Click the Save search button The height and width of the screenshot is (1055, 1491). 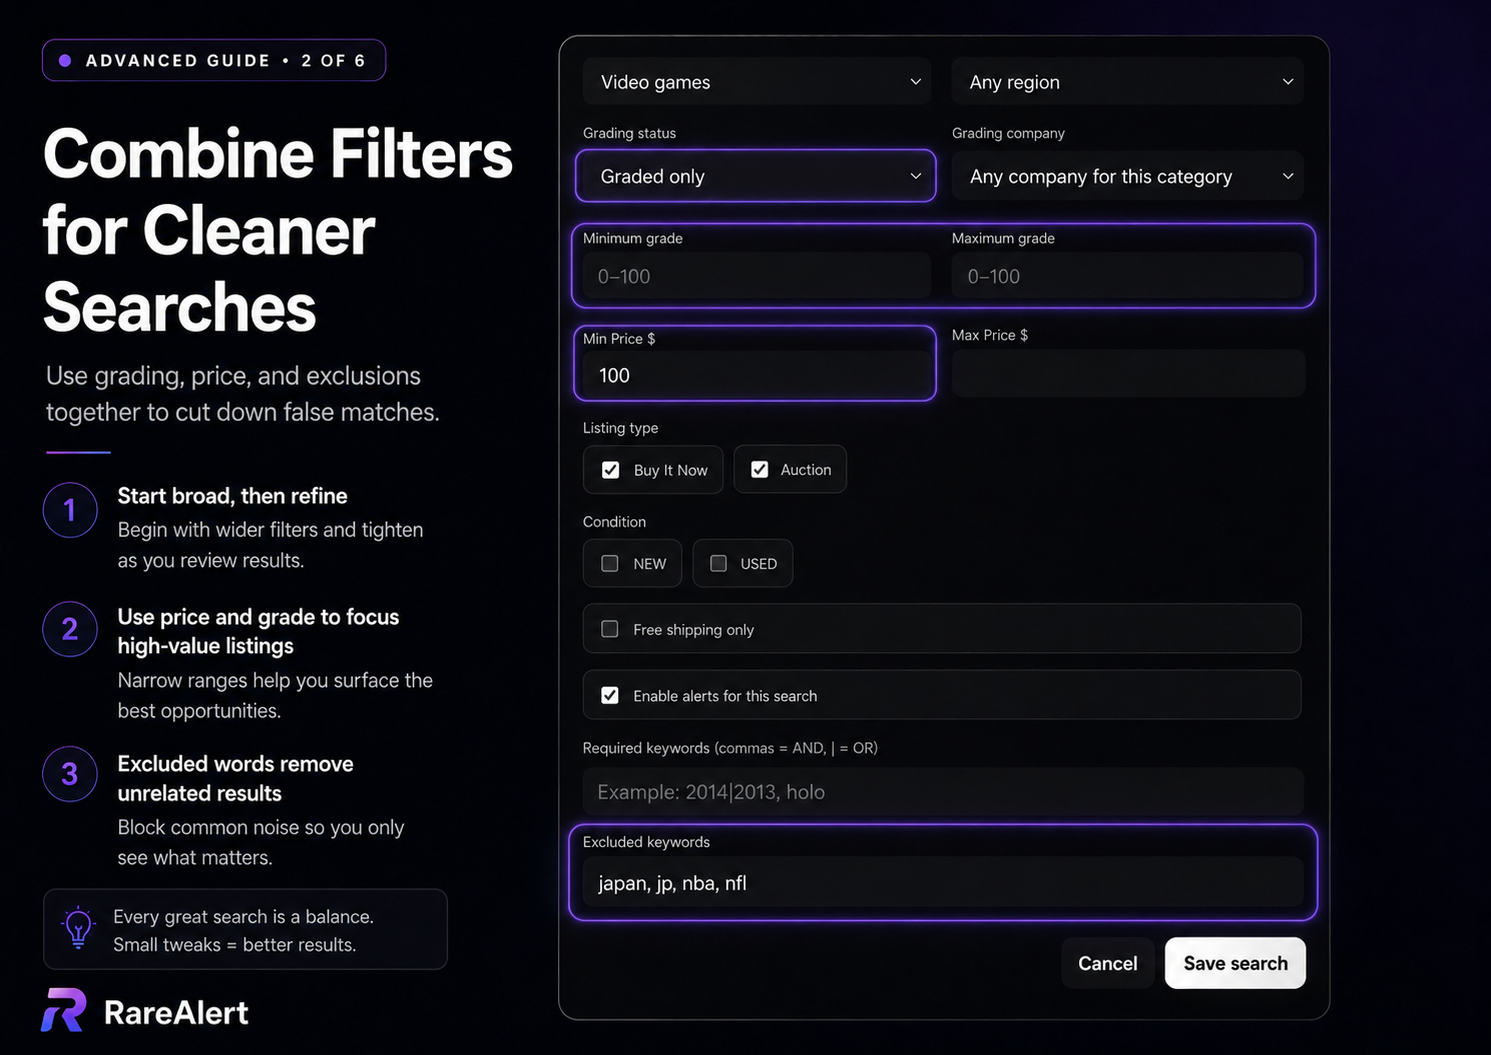click(1235, 963)
